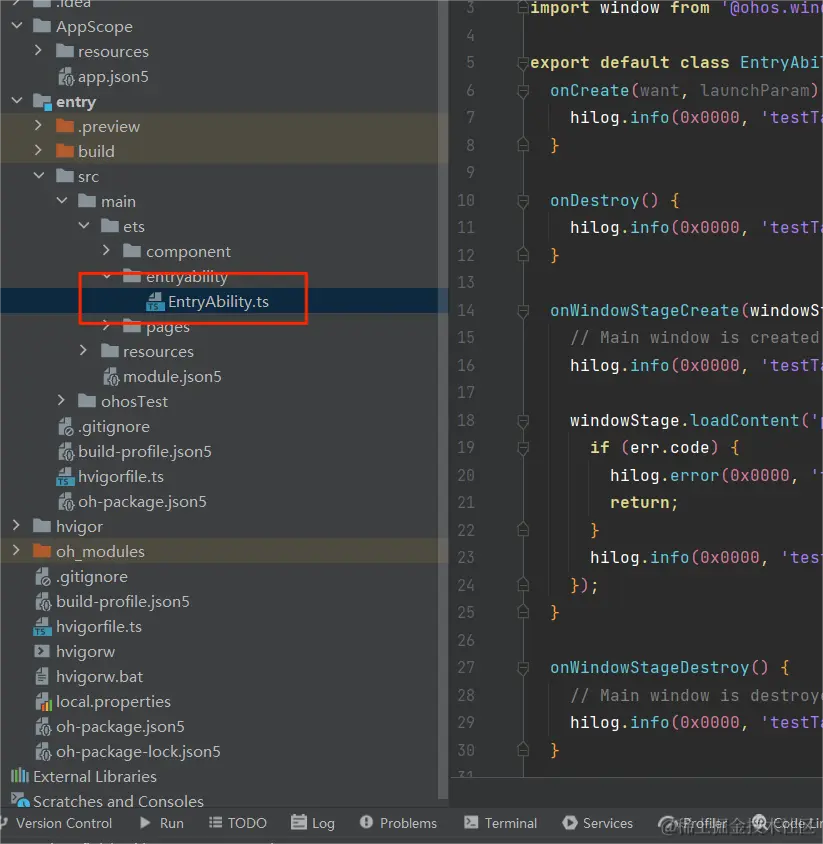Select the root oh-package.json5 file

point(120,727)
